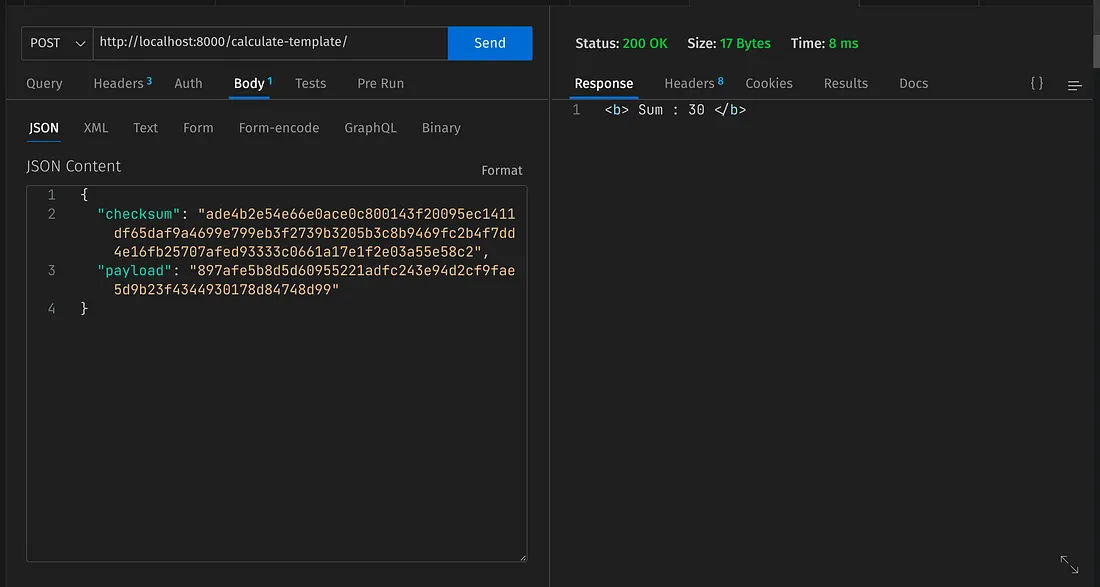Viewport: 1100px width, 587px height.
Task: Click the response text "Sum : 30"
Action: 671,110
